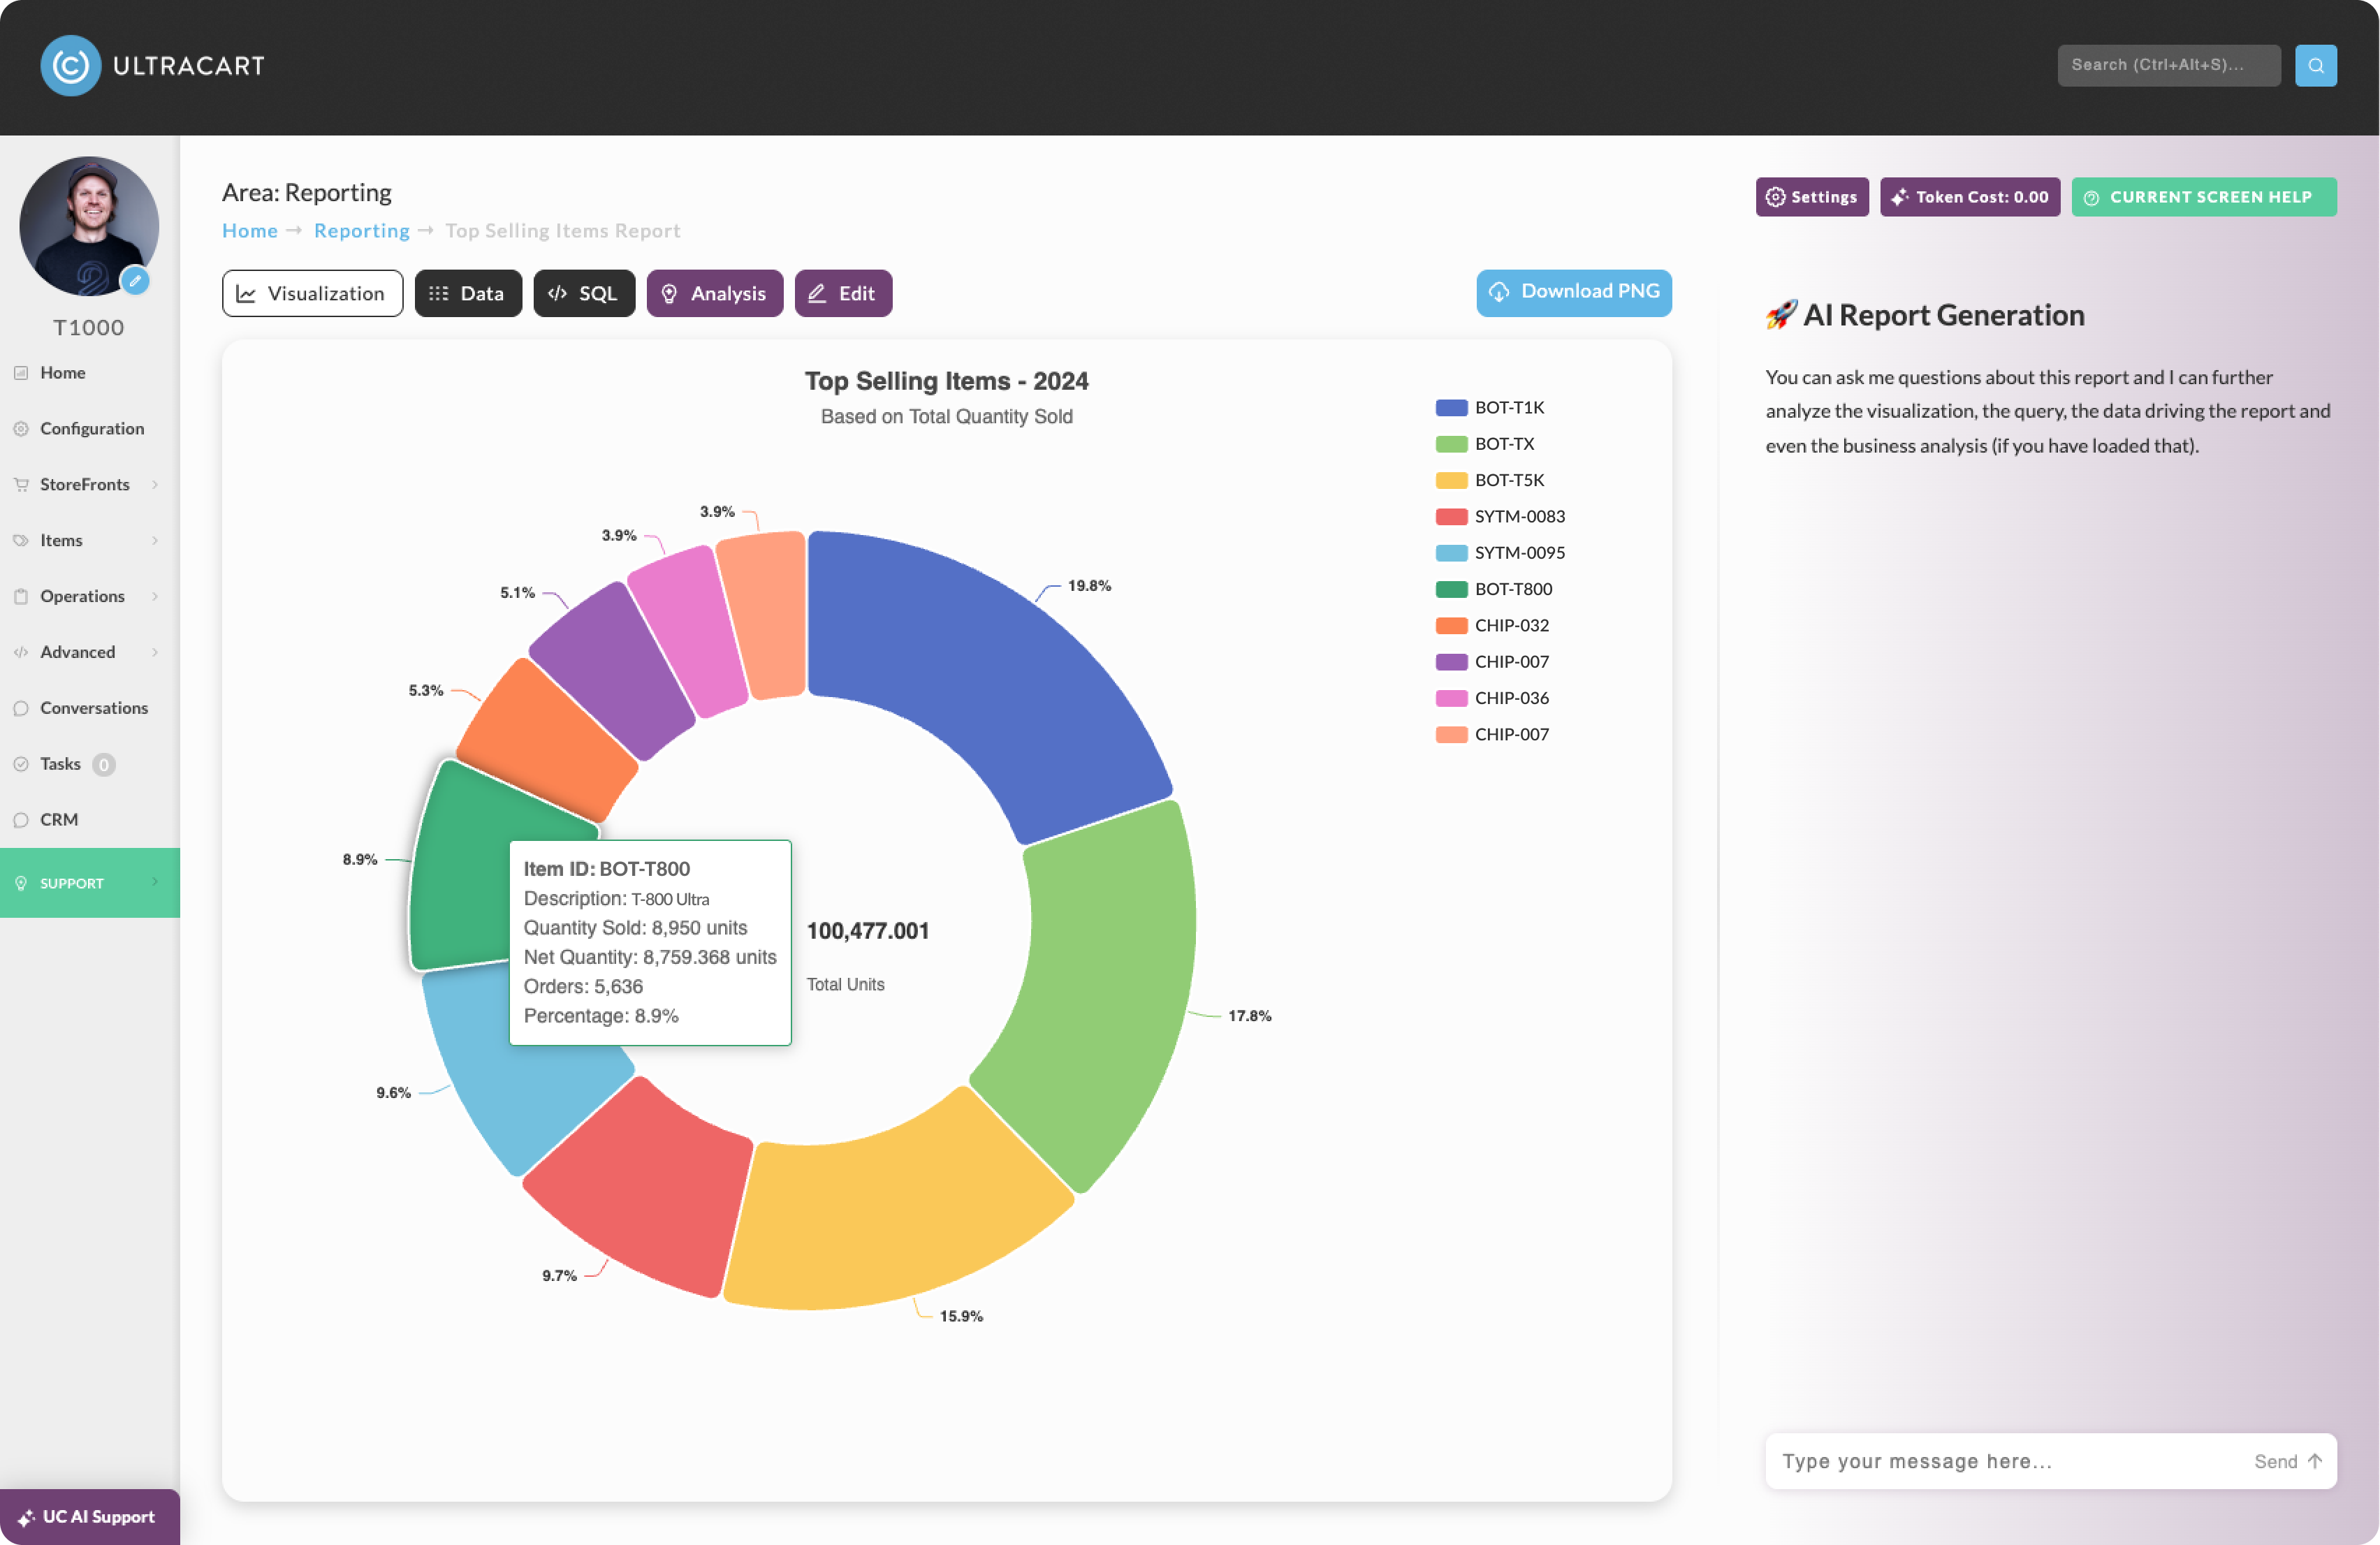Viewport: 2380px width, 1545px height.
Task: Toggle BOT-T1K series in chart legend
Action: (1490, 407)
